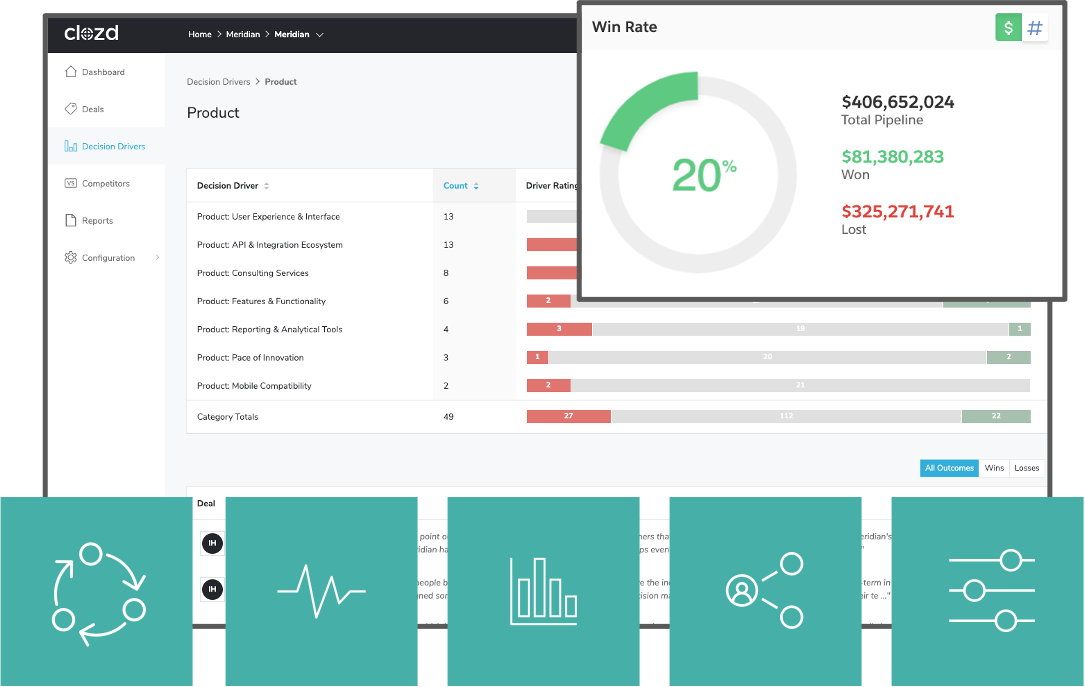Screen dimensions: 1085x687
Task: Click the user share network icon tile
Action: (x=765, y=591)
